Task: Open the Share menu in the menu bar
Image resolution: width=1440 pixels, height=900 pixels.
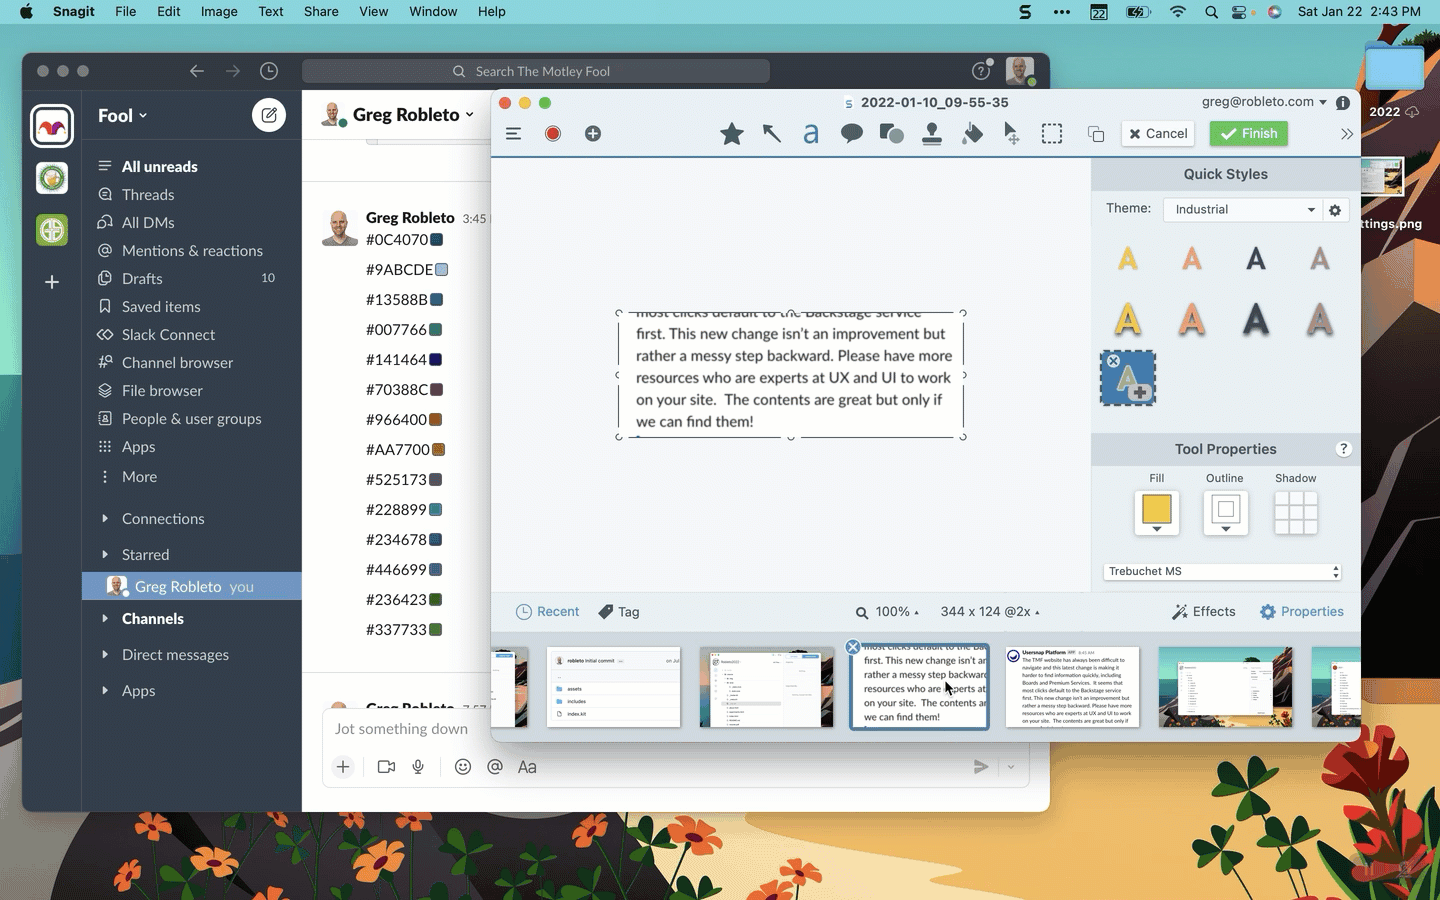Action: (321, 12)
